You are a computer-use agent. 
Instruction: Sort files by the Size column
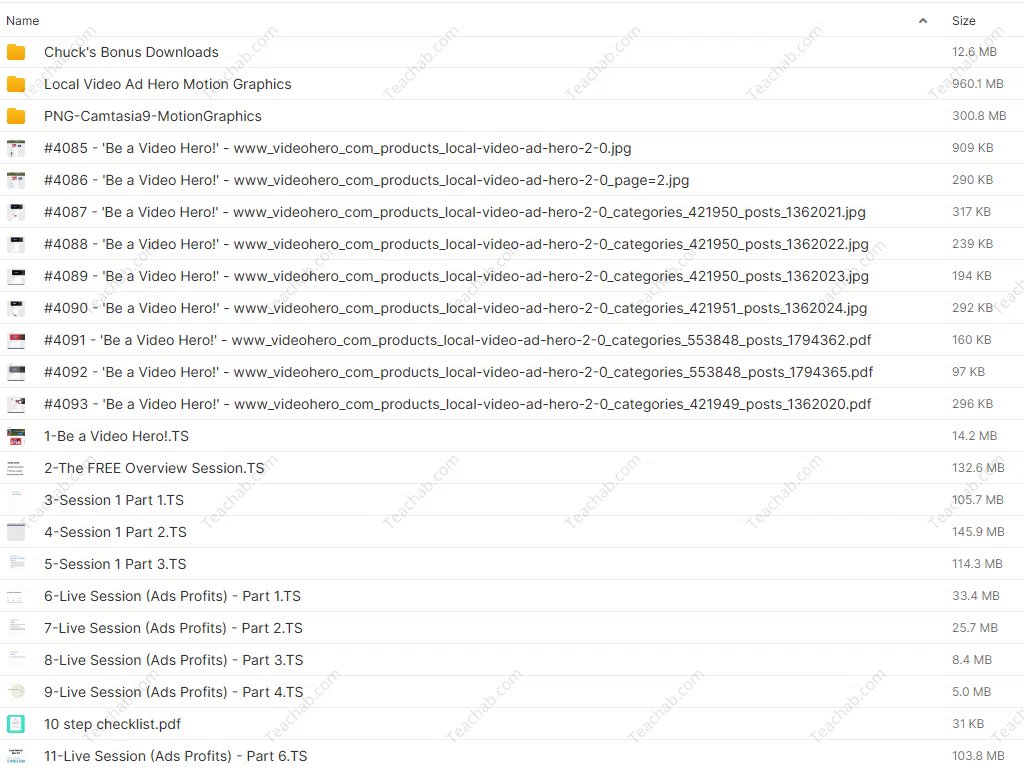click(x=963, y=21)
